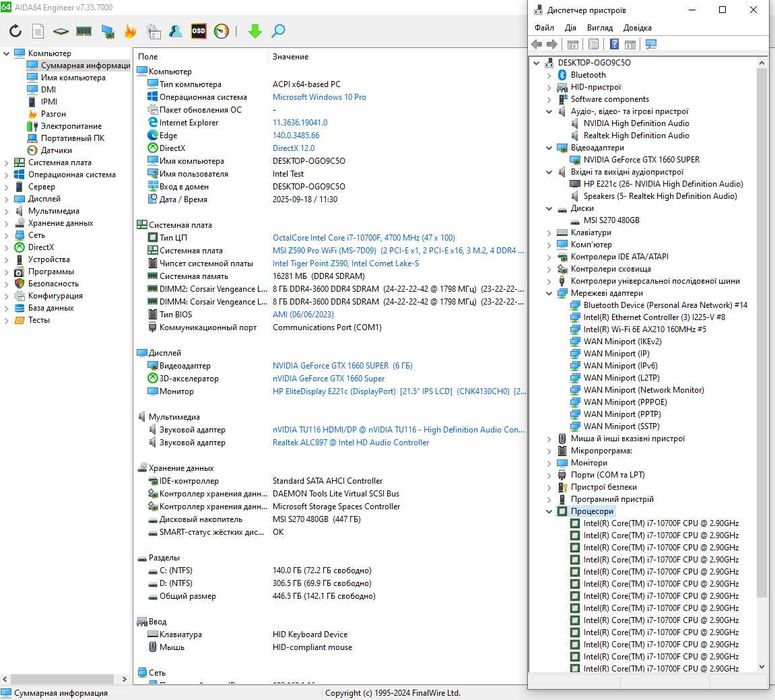Click the Back arrow in Device Manager toolbar

tap(537, 44)
